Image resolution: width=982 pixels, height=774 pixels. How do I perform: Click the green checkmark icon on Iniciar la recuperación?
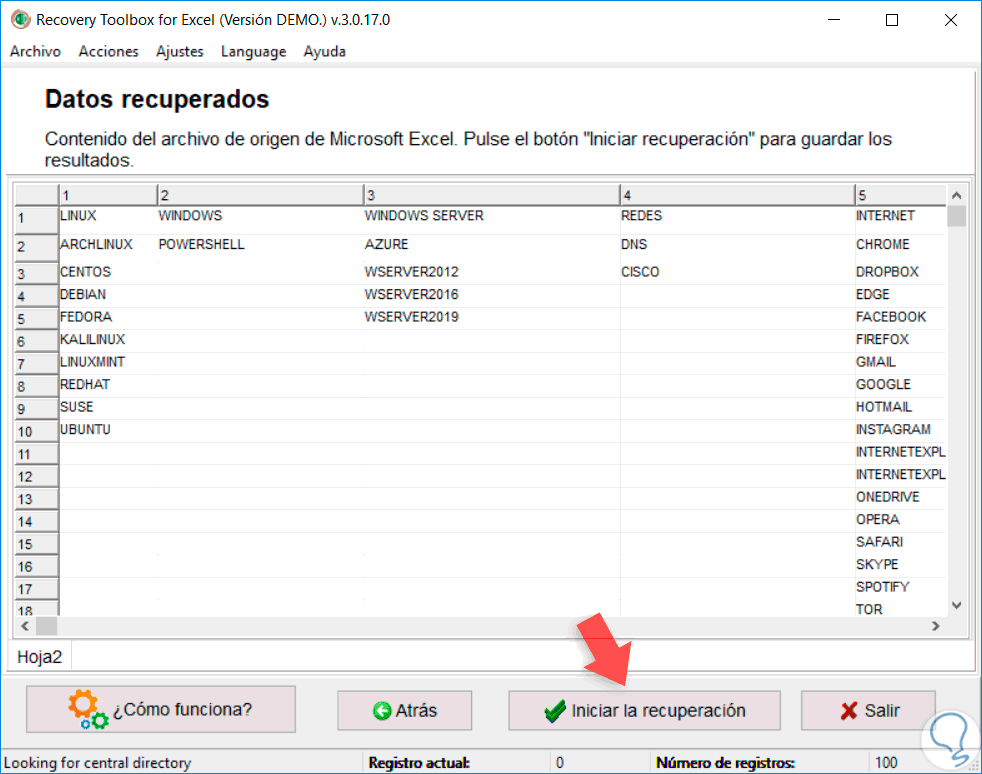point(555,711)
